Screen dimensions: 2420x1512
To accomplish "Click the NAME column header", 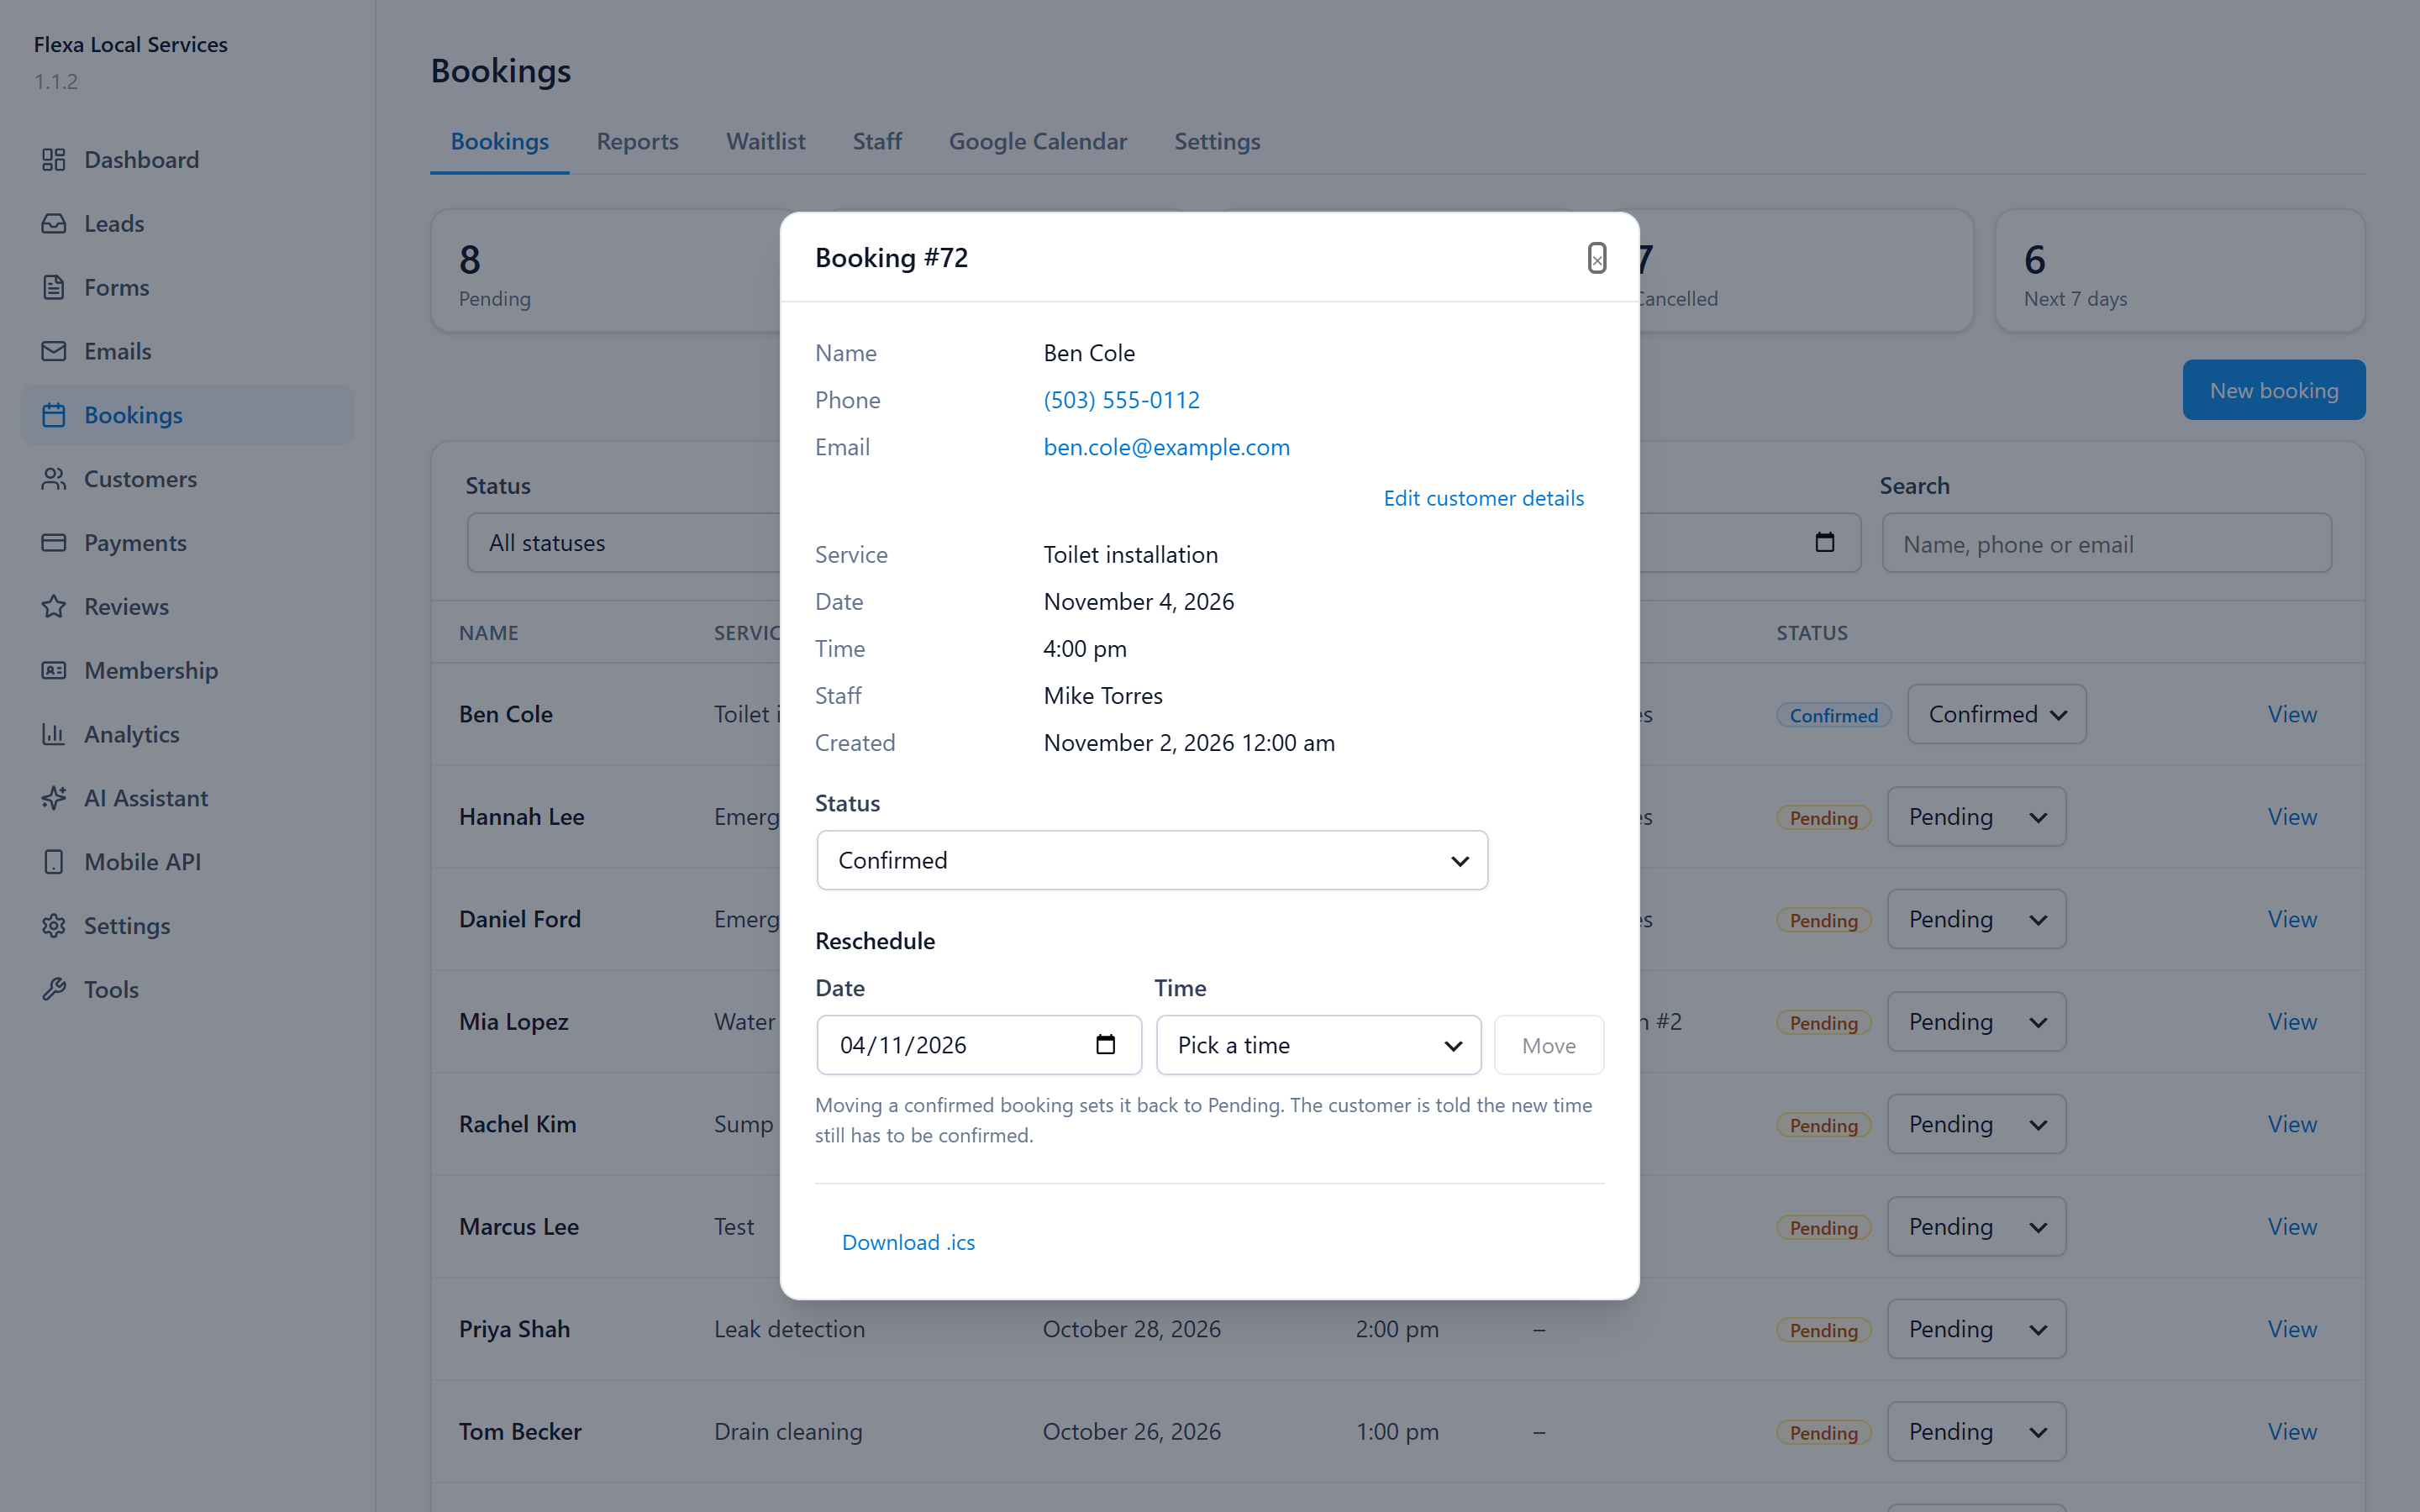I will 488,633.
